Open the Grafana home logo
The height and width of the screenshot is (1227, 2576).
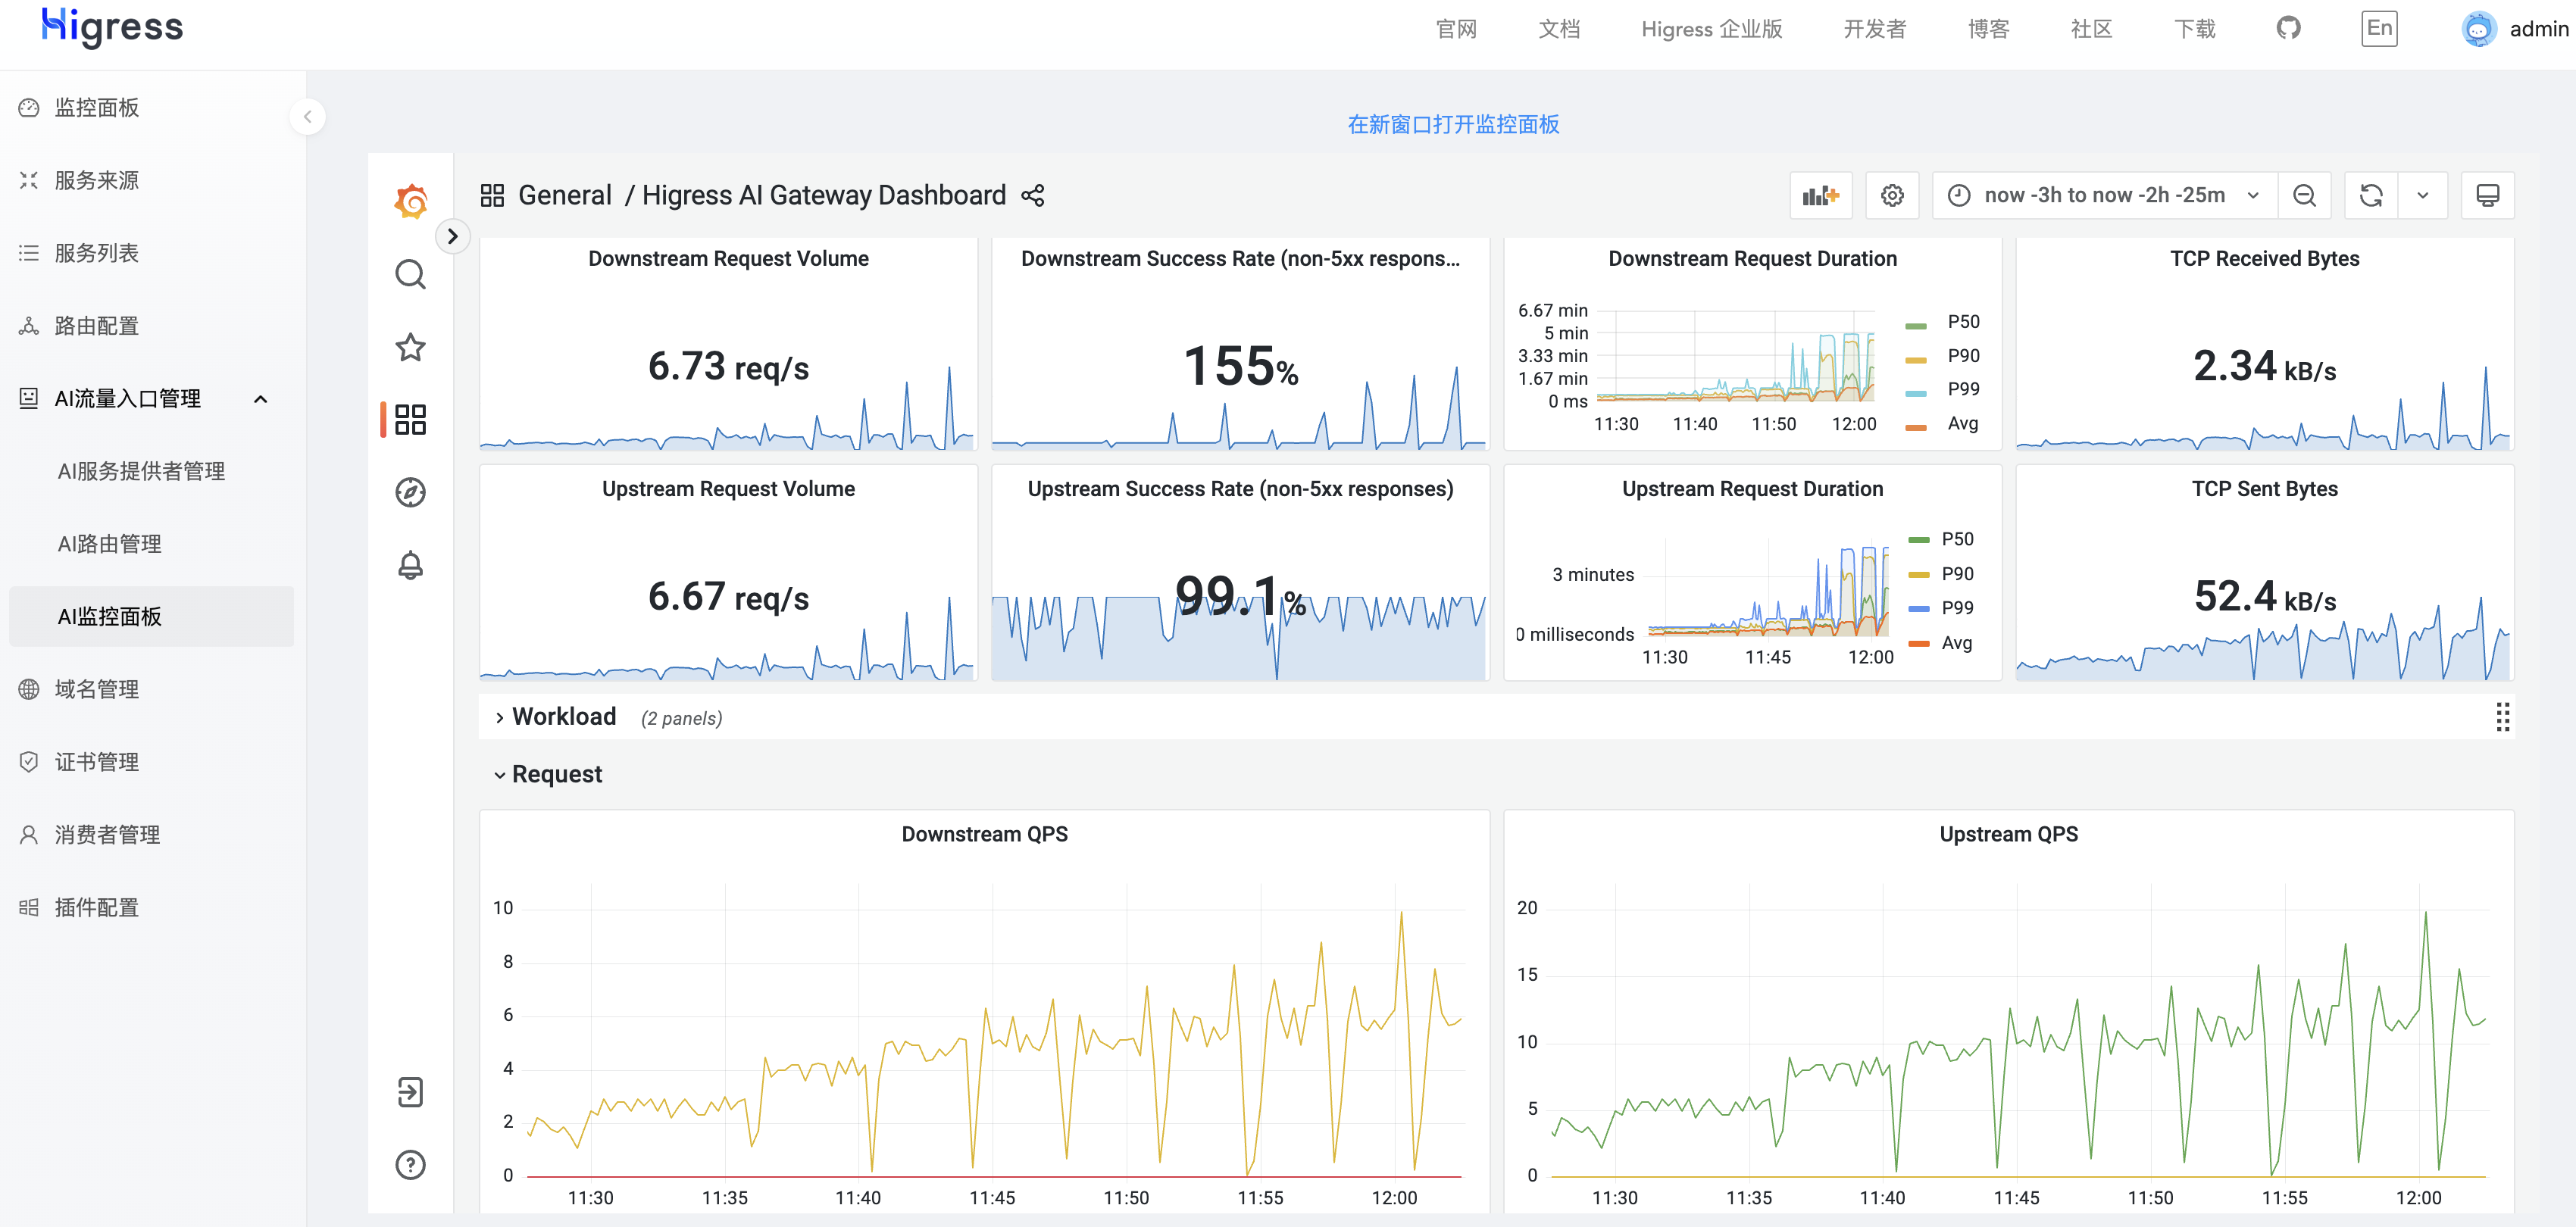[411, 201]
